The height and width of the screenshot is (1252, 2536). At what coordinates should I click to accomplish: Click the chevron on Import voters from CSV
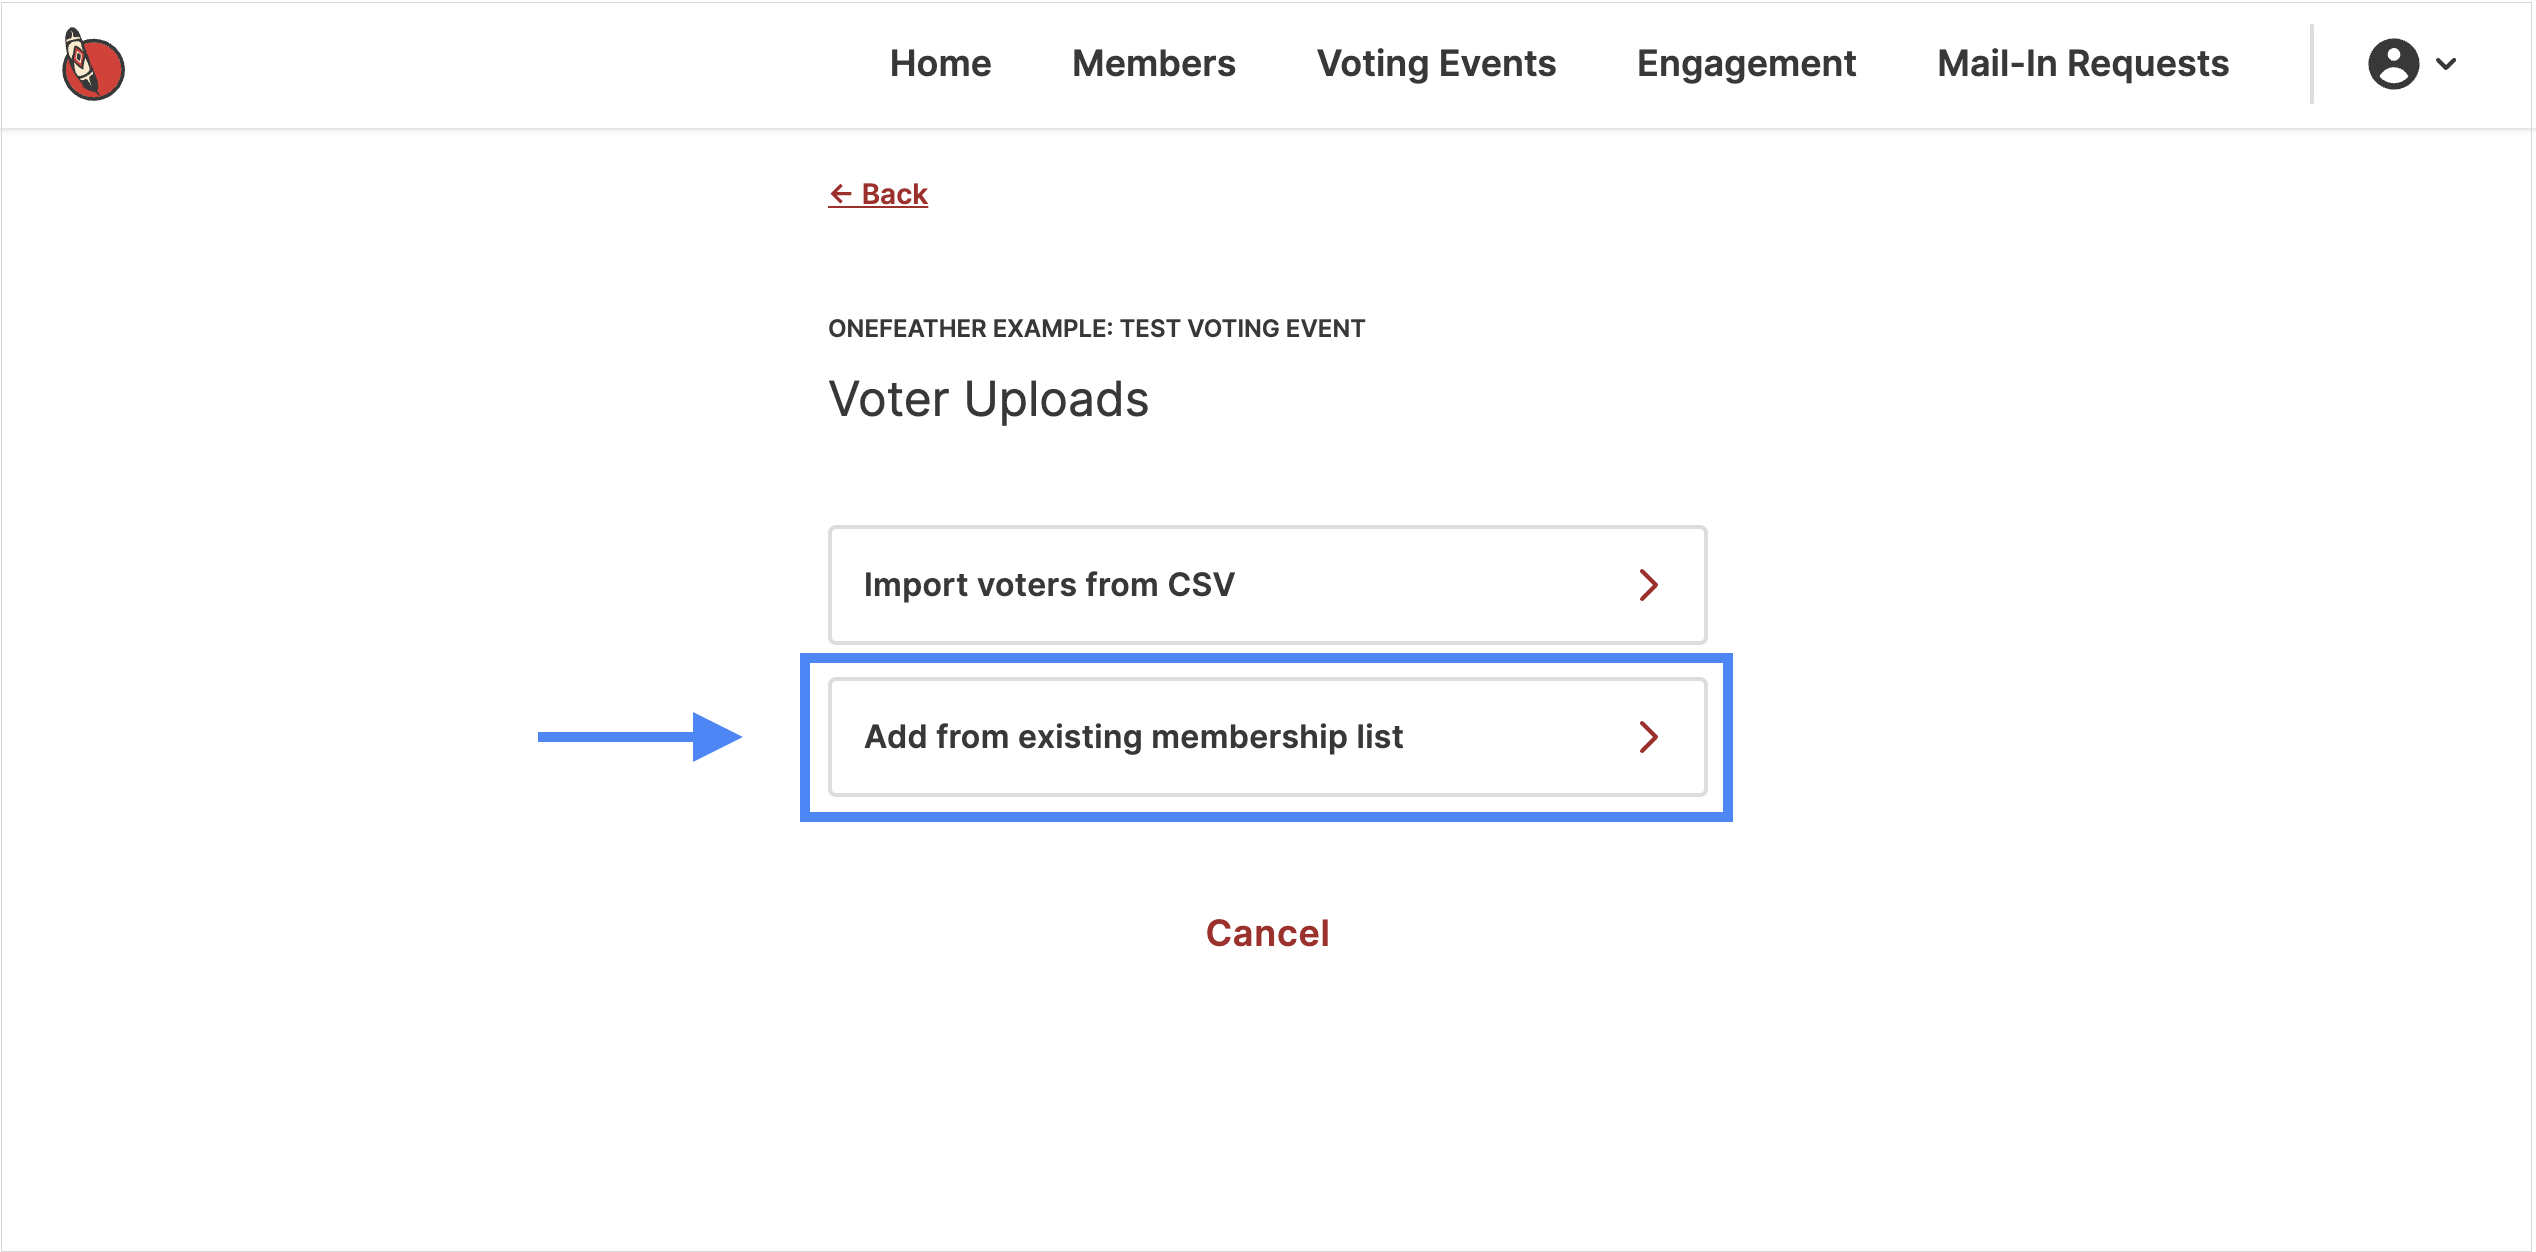1649,585
